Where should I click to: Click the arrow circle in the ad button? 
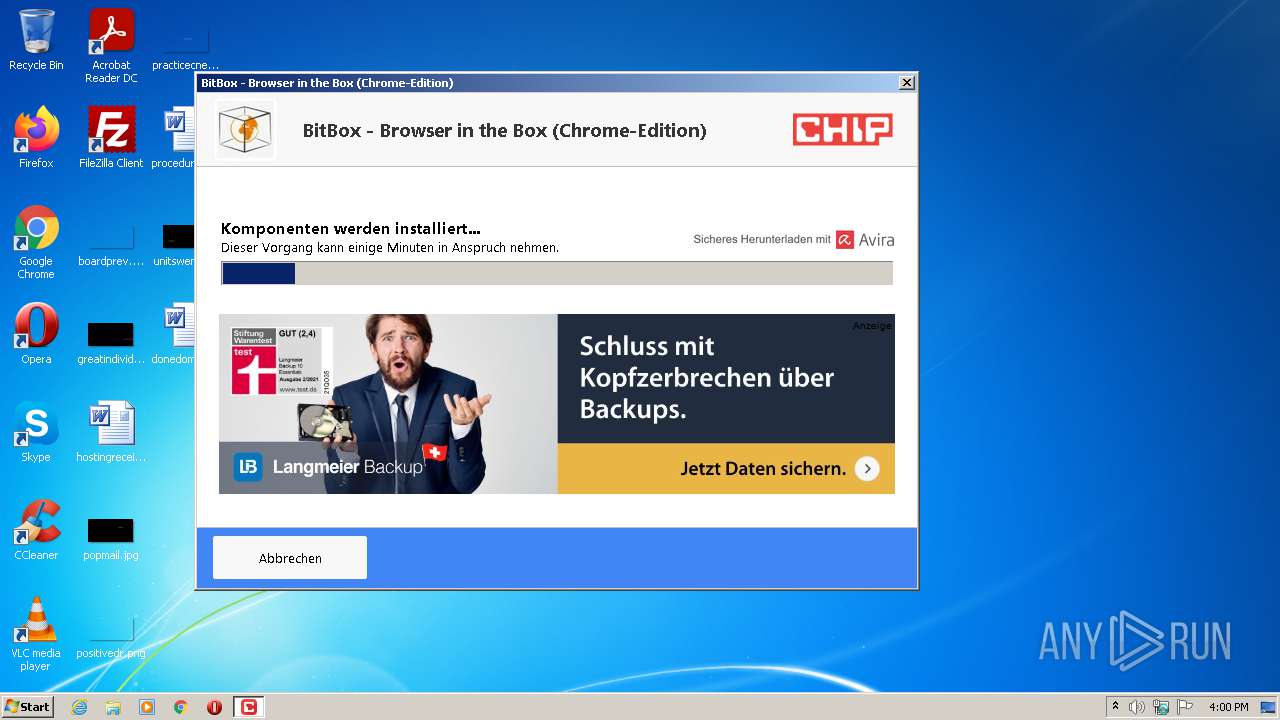pyautogui.click(x=867, y=469)
